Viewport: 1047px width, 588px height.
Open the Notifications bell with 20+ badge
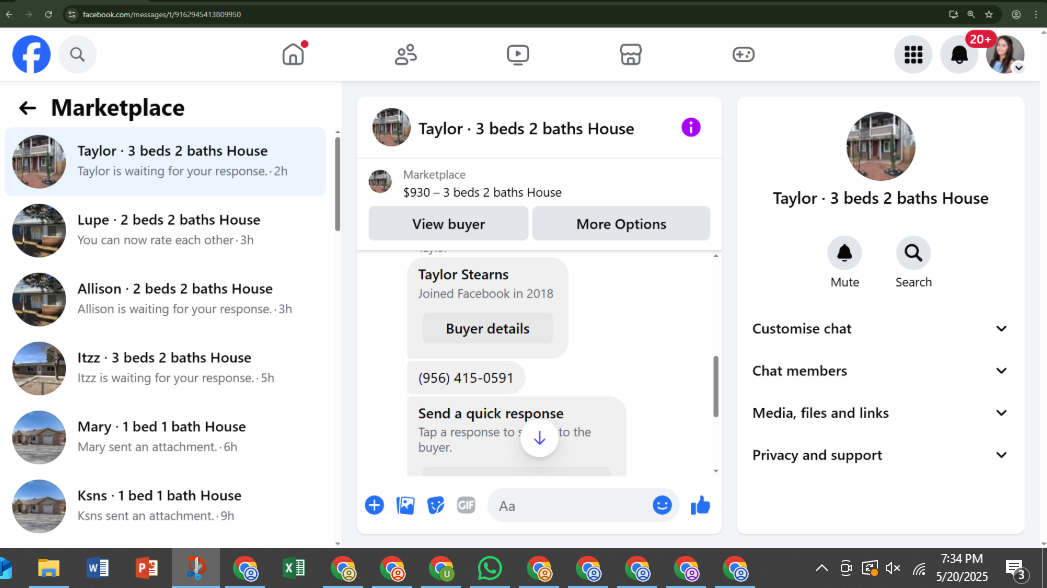pos(960,54)
